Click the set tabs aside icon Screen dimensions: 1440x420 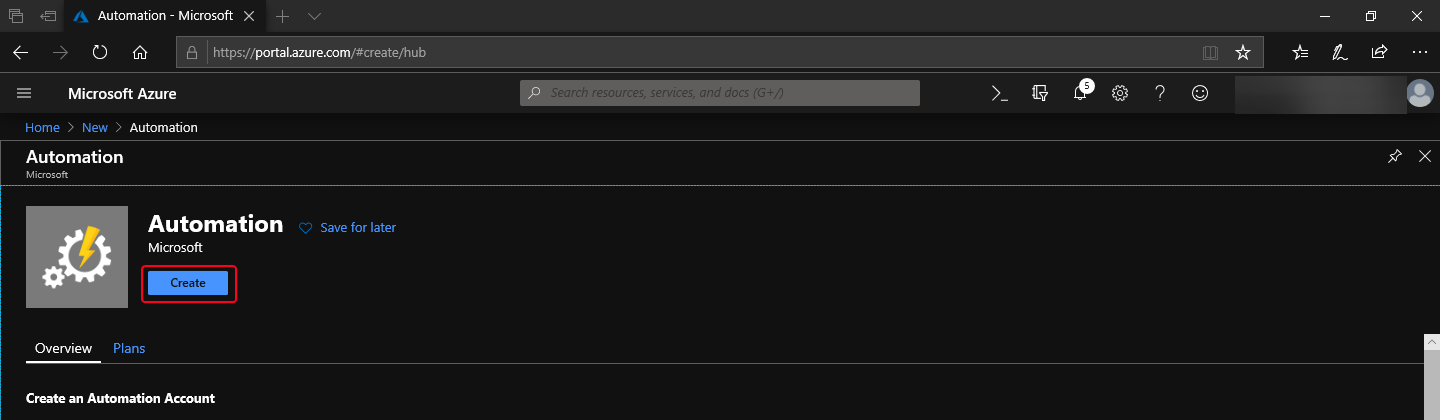(x=47, y=16)
